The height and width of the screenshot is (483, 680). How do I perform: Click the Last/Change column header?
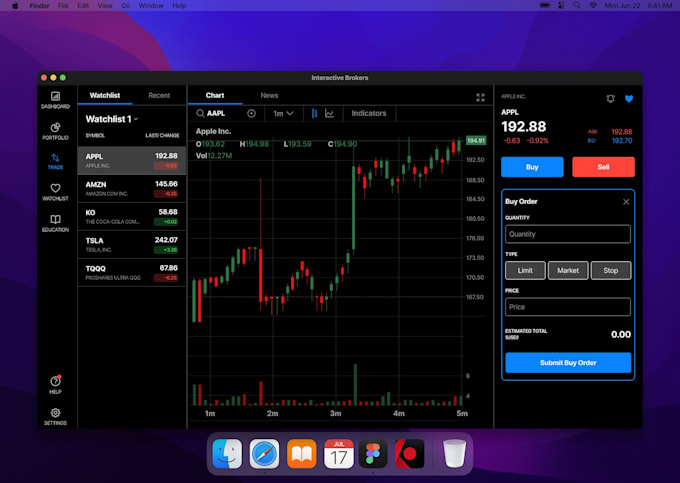[162, 135]
